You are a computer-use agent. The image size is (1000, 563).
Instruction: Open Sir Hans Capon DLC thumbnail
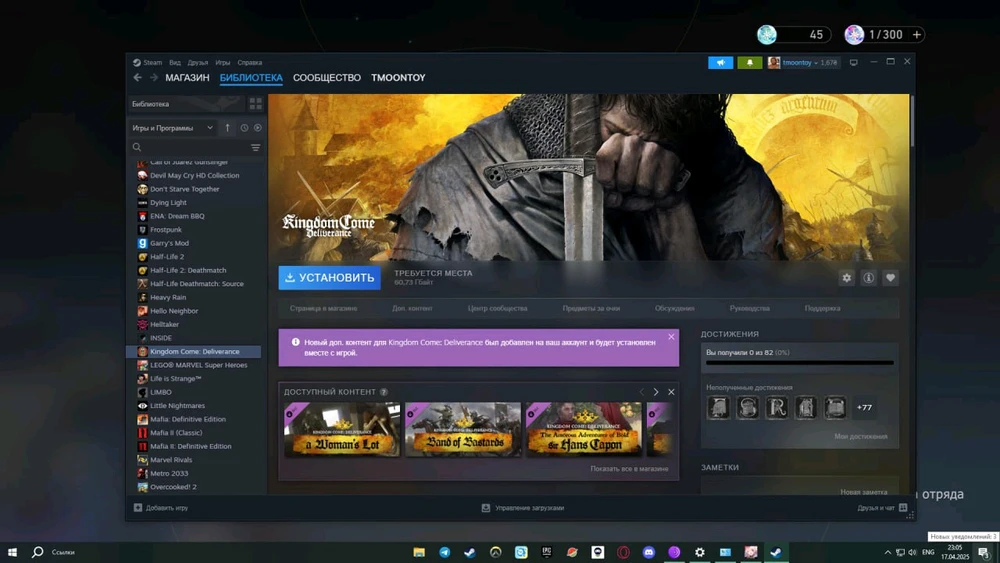point(584,429)
